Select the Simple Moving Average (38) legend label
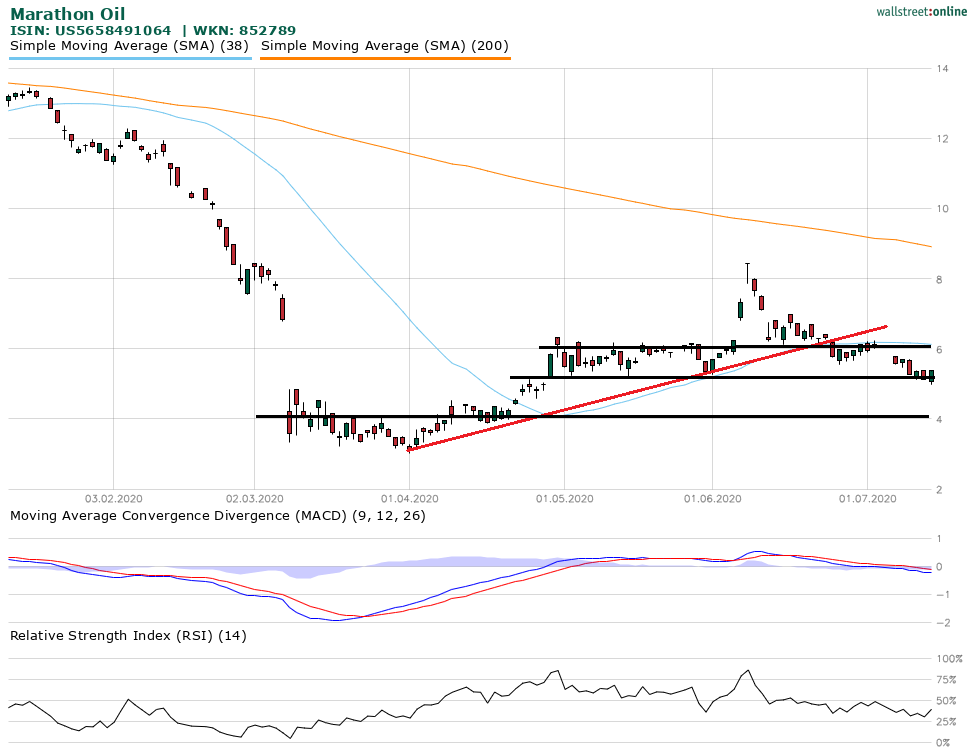Image resolution: width=976 pixels, height=750 pixels. 129,46
